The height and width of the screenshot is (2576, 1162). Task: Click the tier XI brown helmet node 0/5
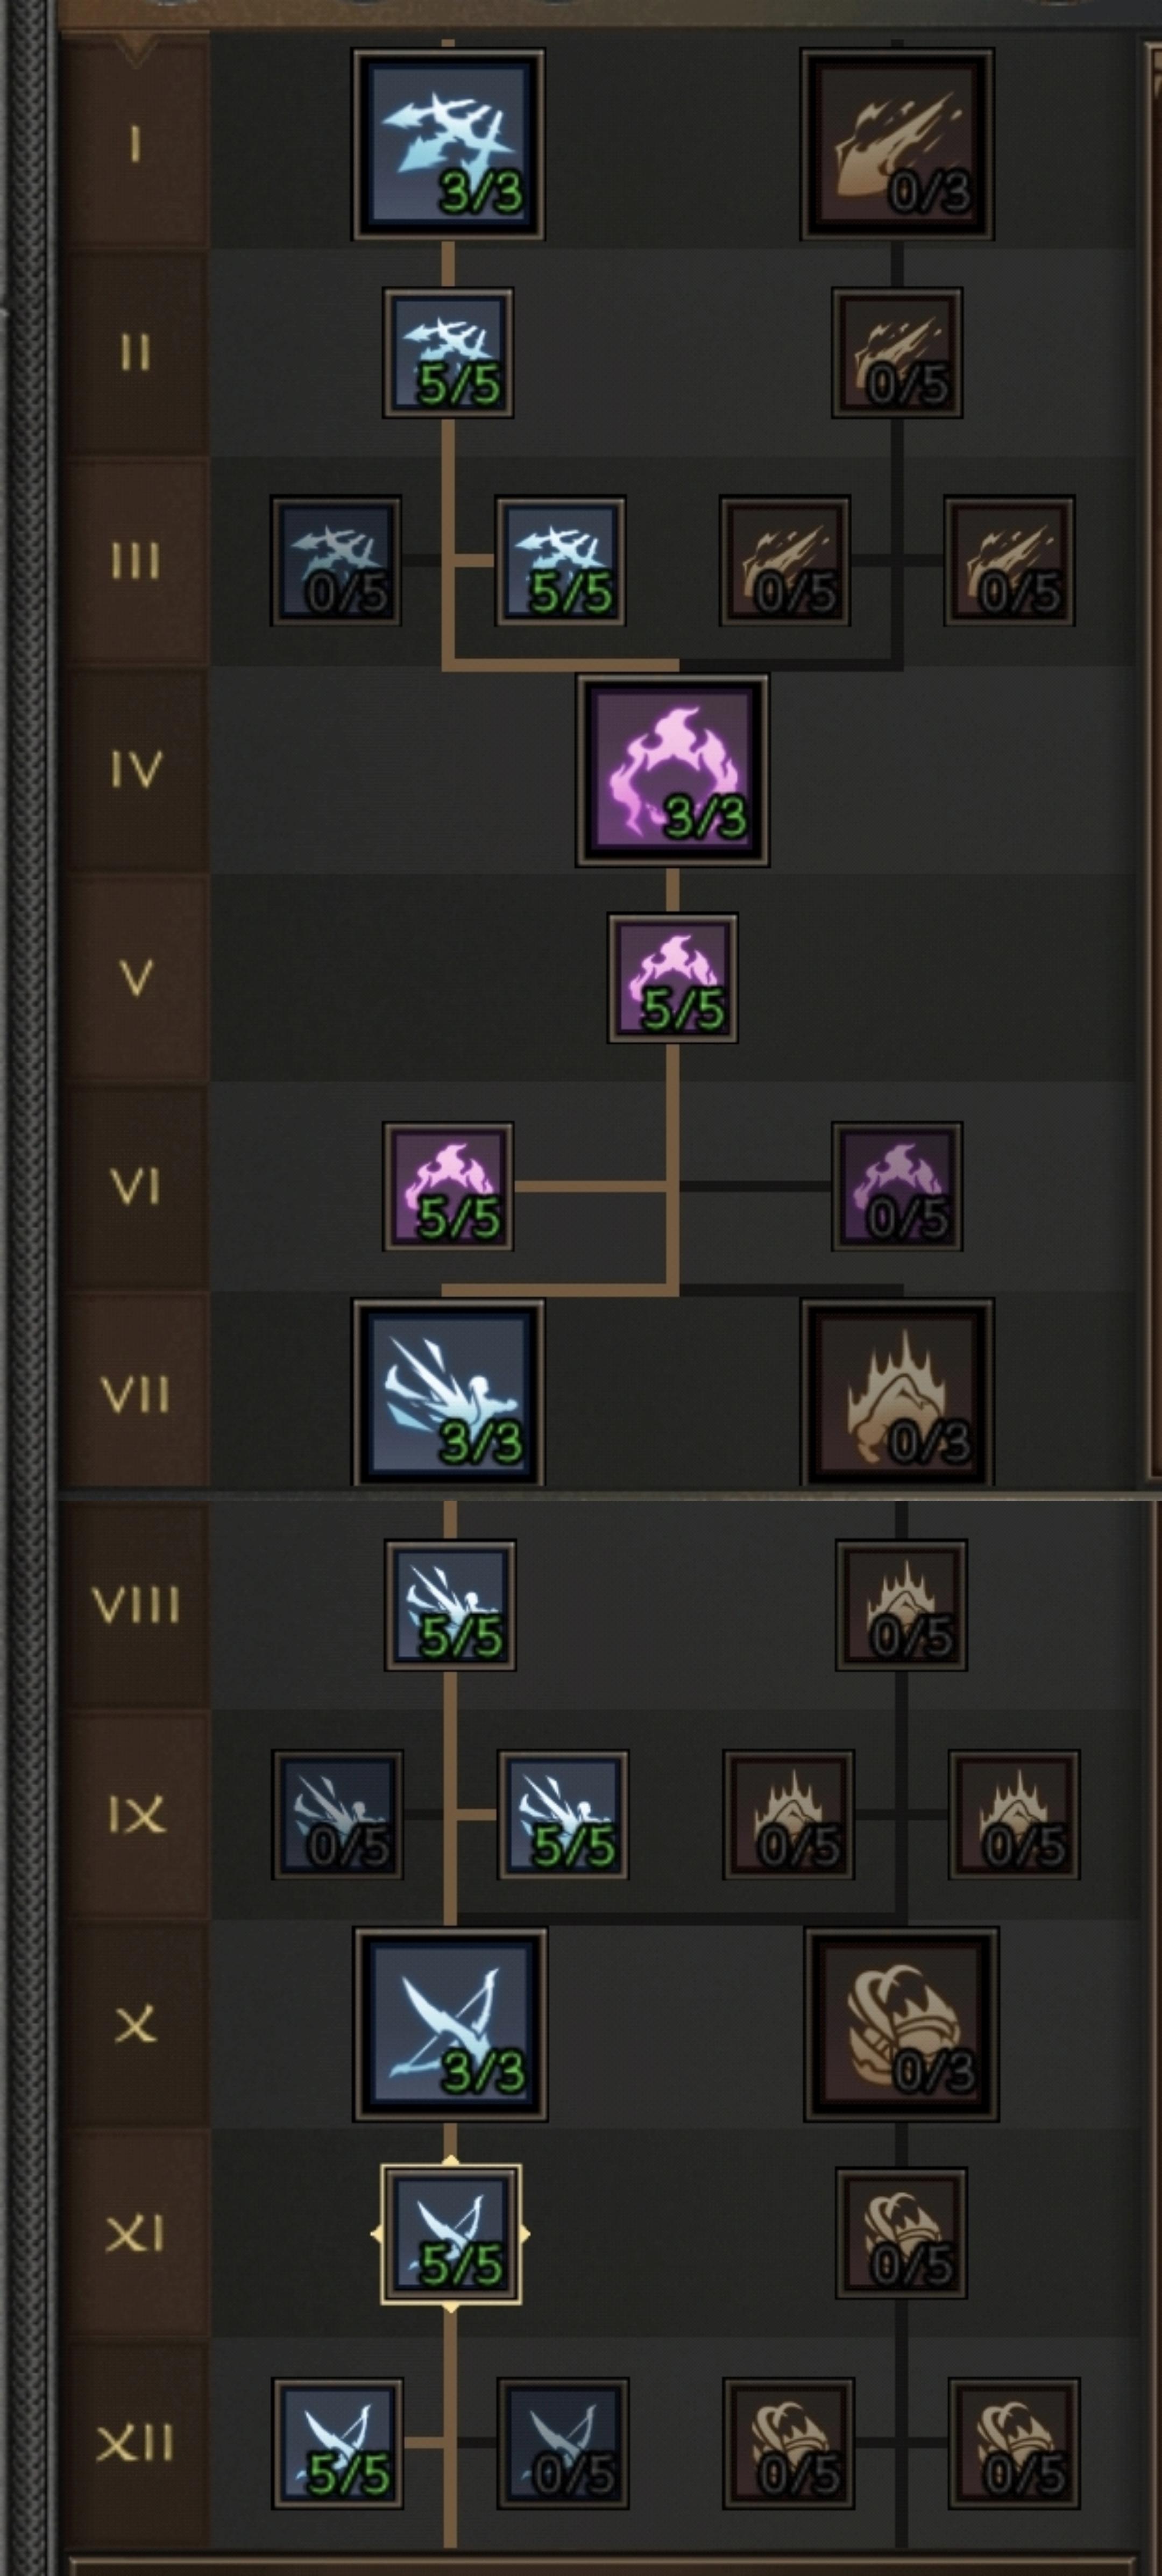coord(901,2233)
